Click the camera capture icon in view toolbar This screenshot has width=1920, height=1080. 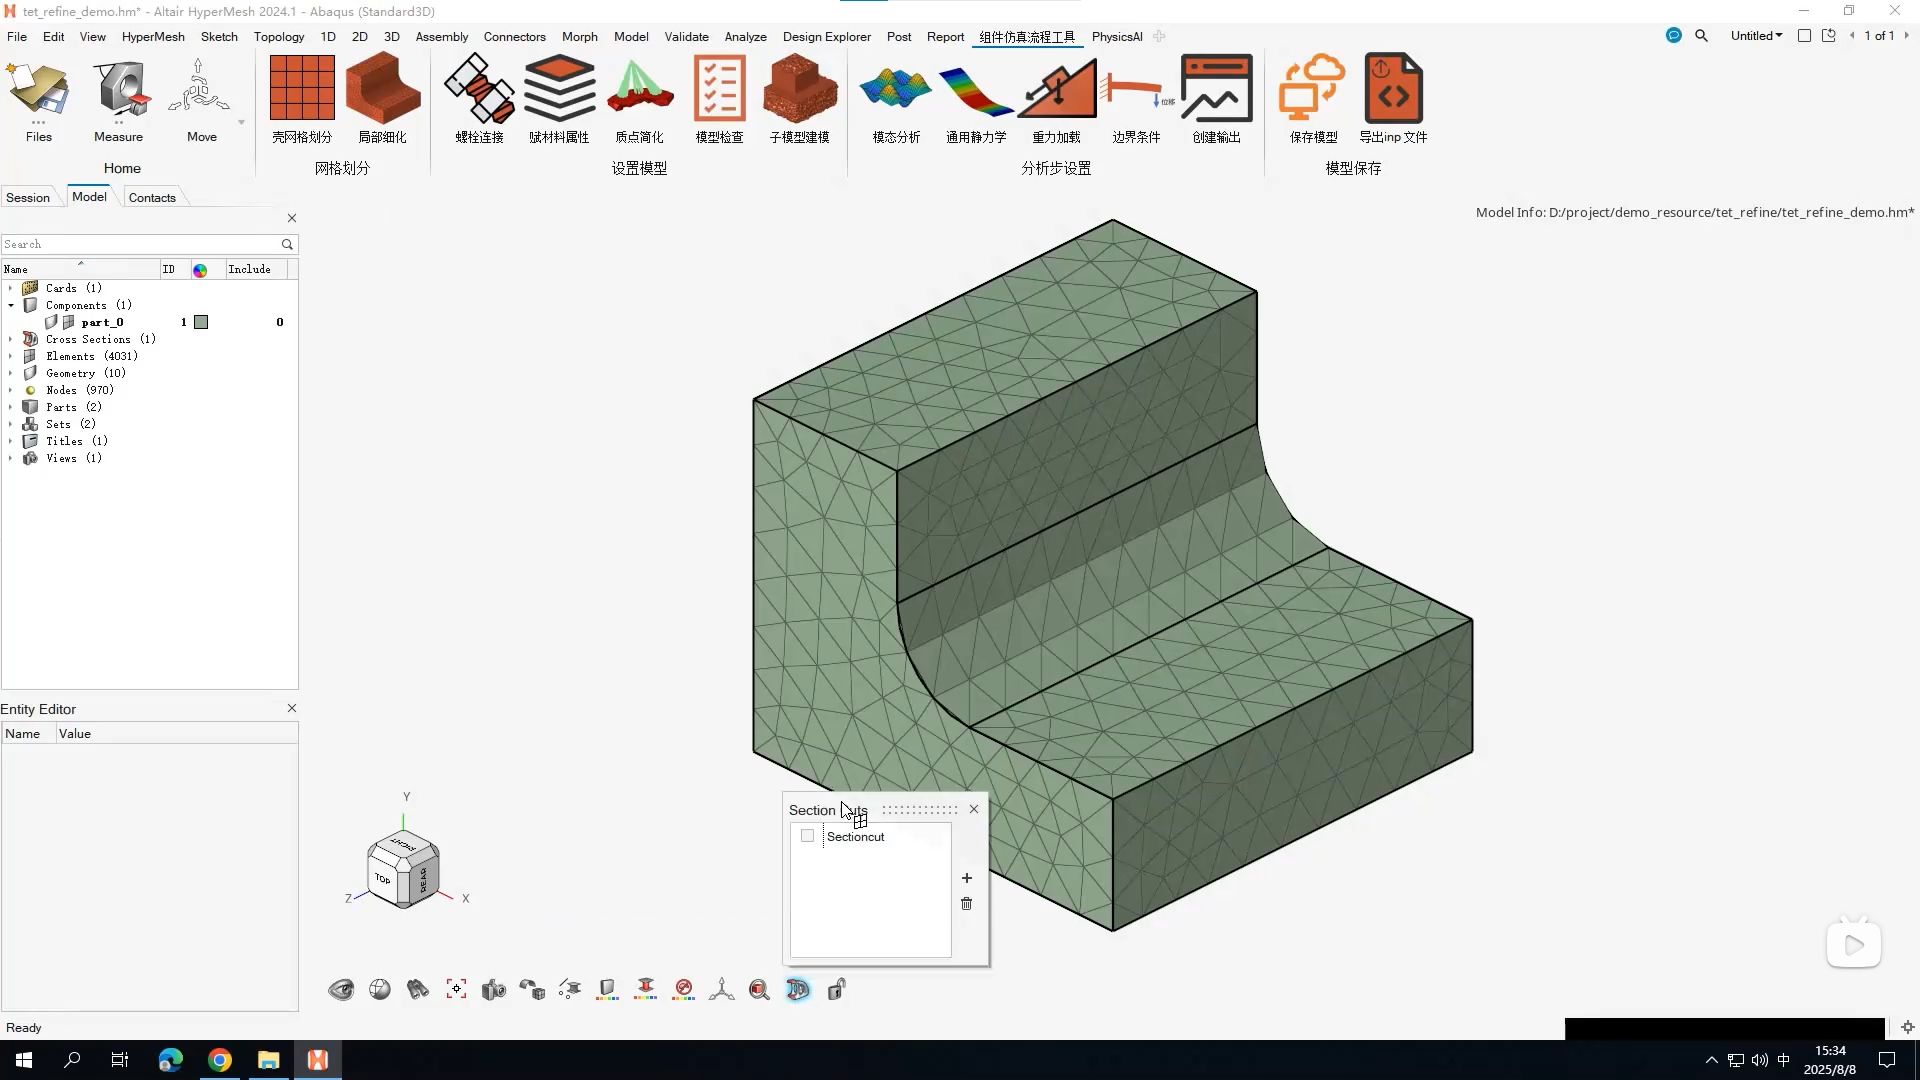494,990
